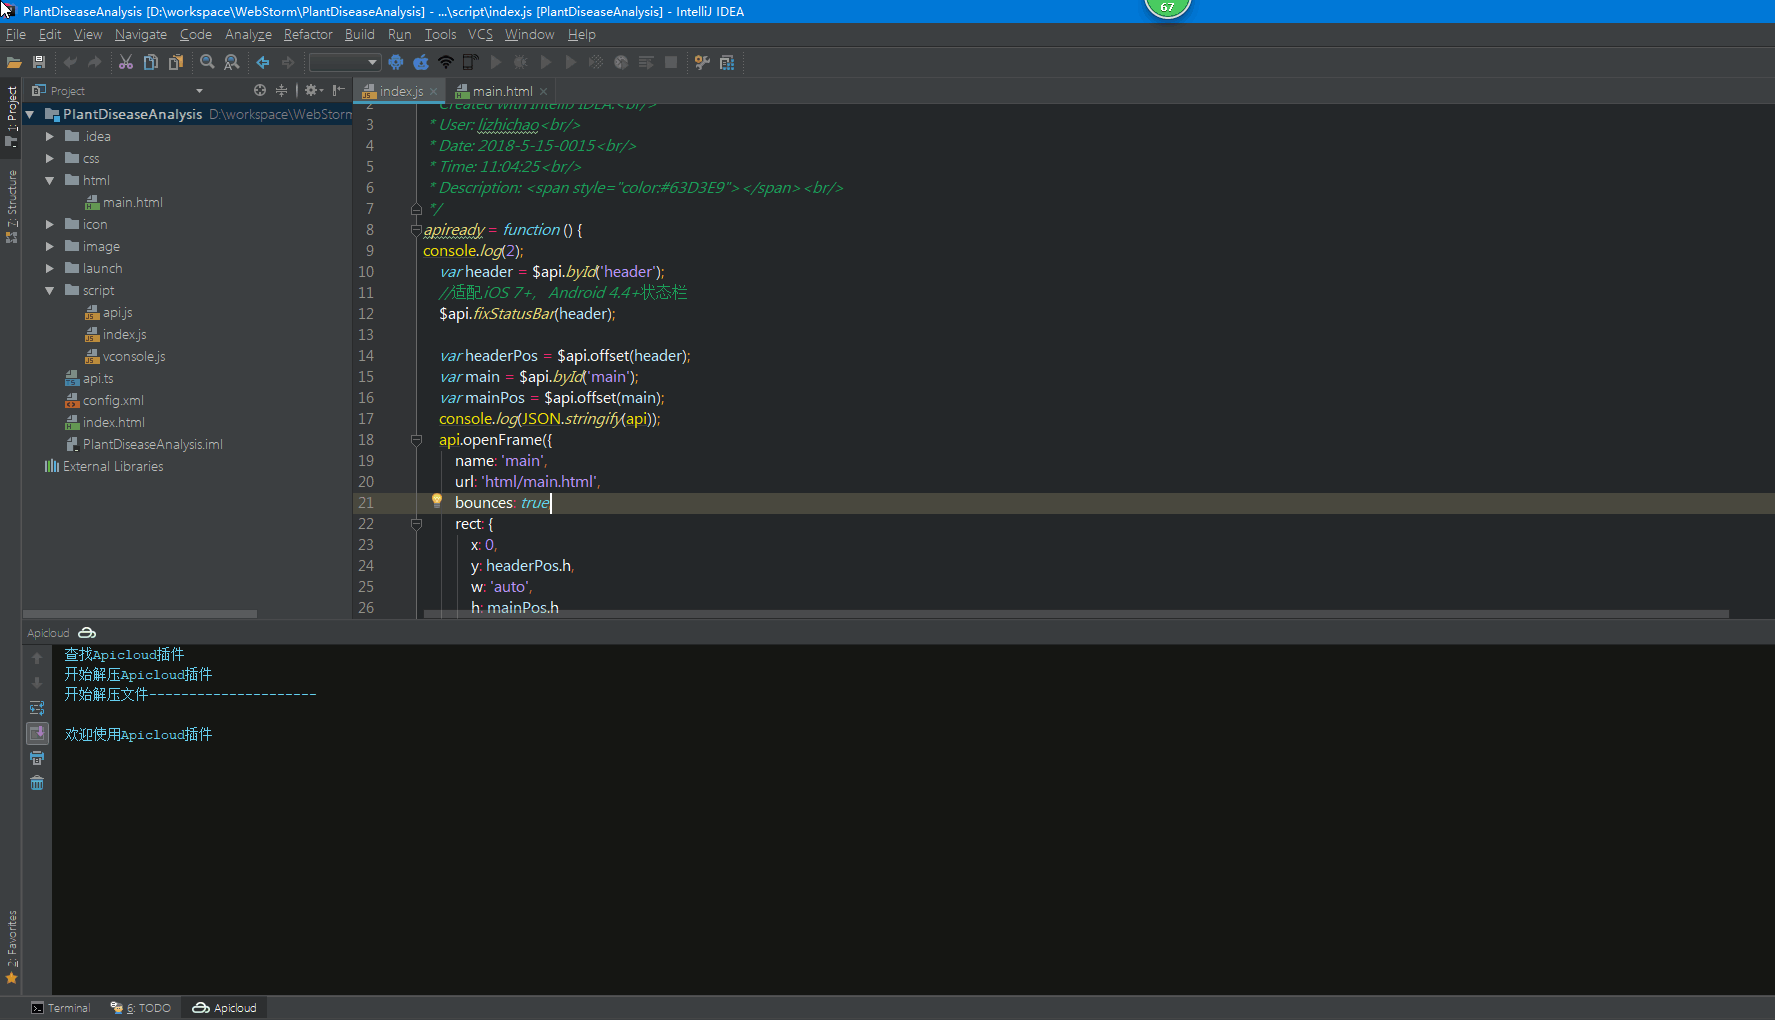The image size is (1775, 1020).
Task: Click the print icon in the Apicloud console
Action: coord(37,758)
